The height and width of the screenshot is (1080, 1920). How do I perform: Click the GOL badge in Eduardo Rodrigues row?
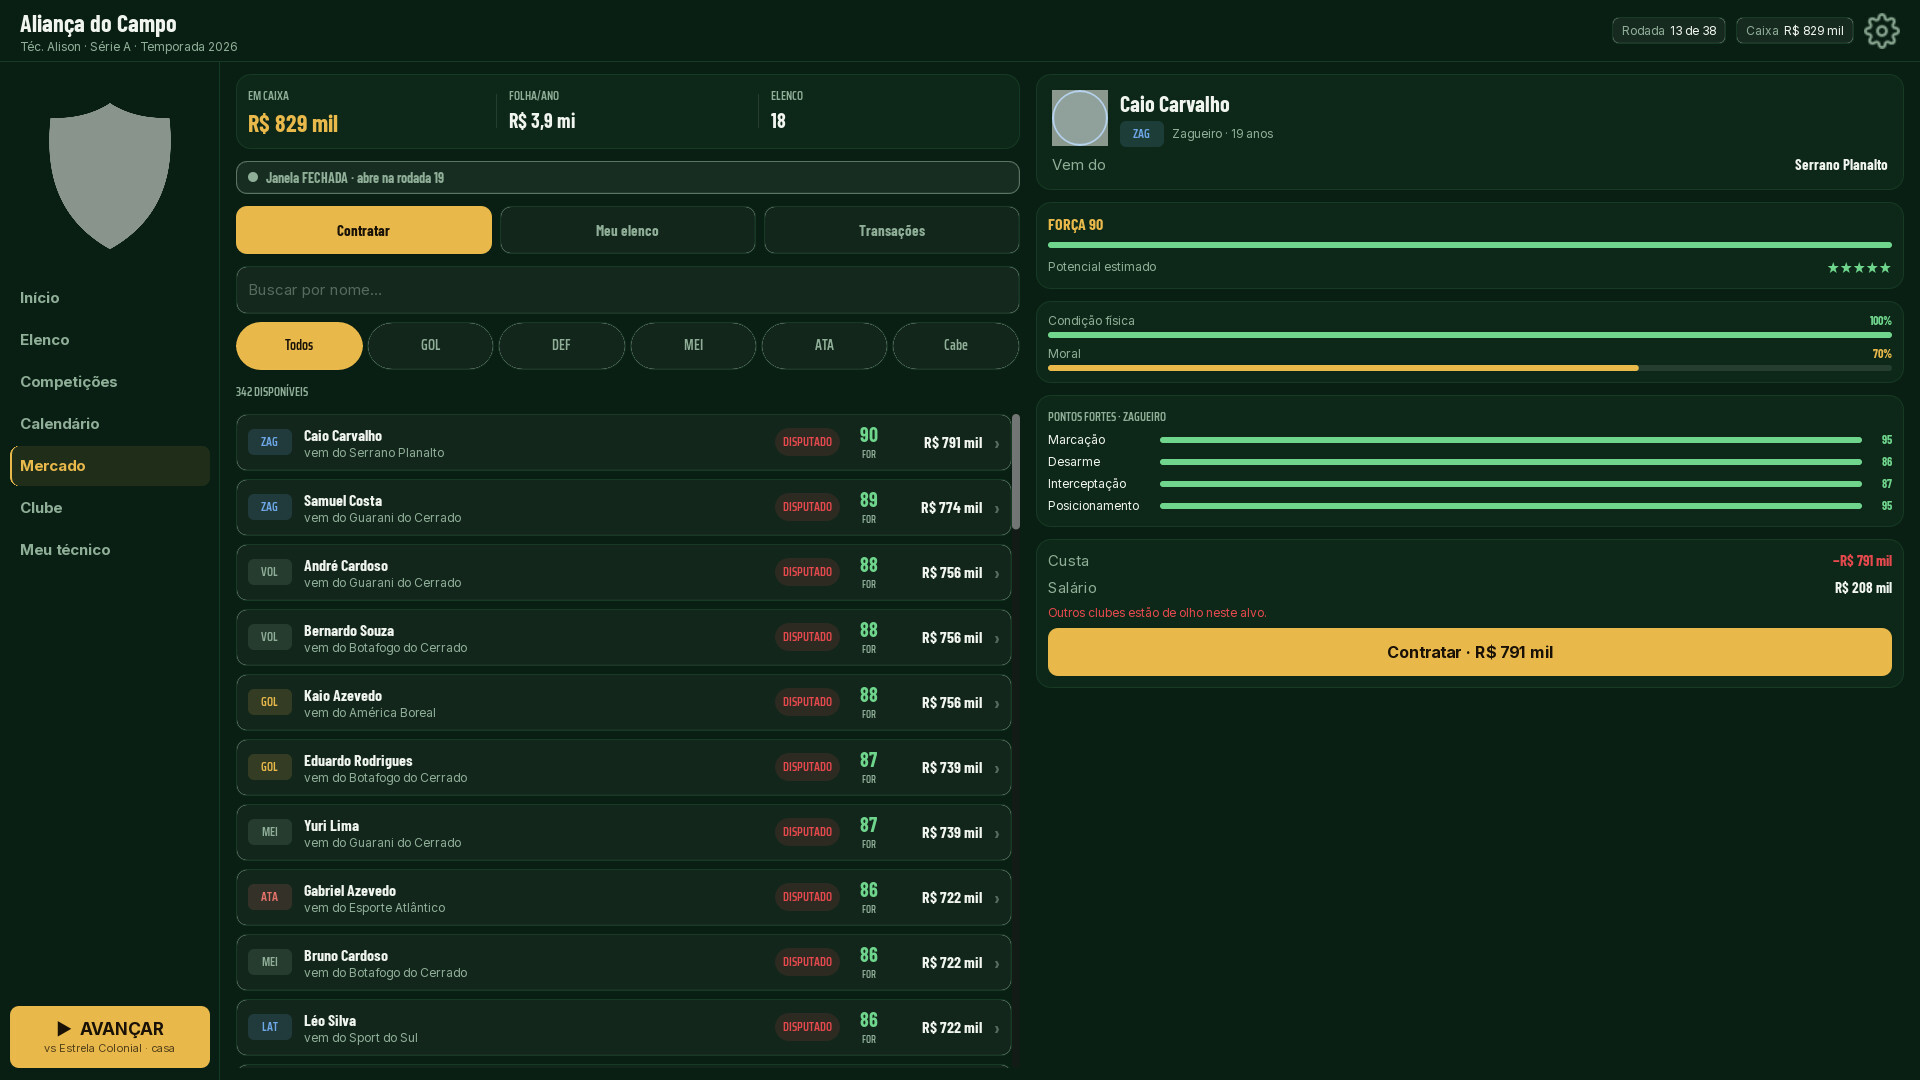tap(270, 767)
